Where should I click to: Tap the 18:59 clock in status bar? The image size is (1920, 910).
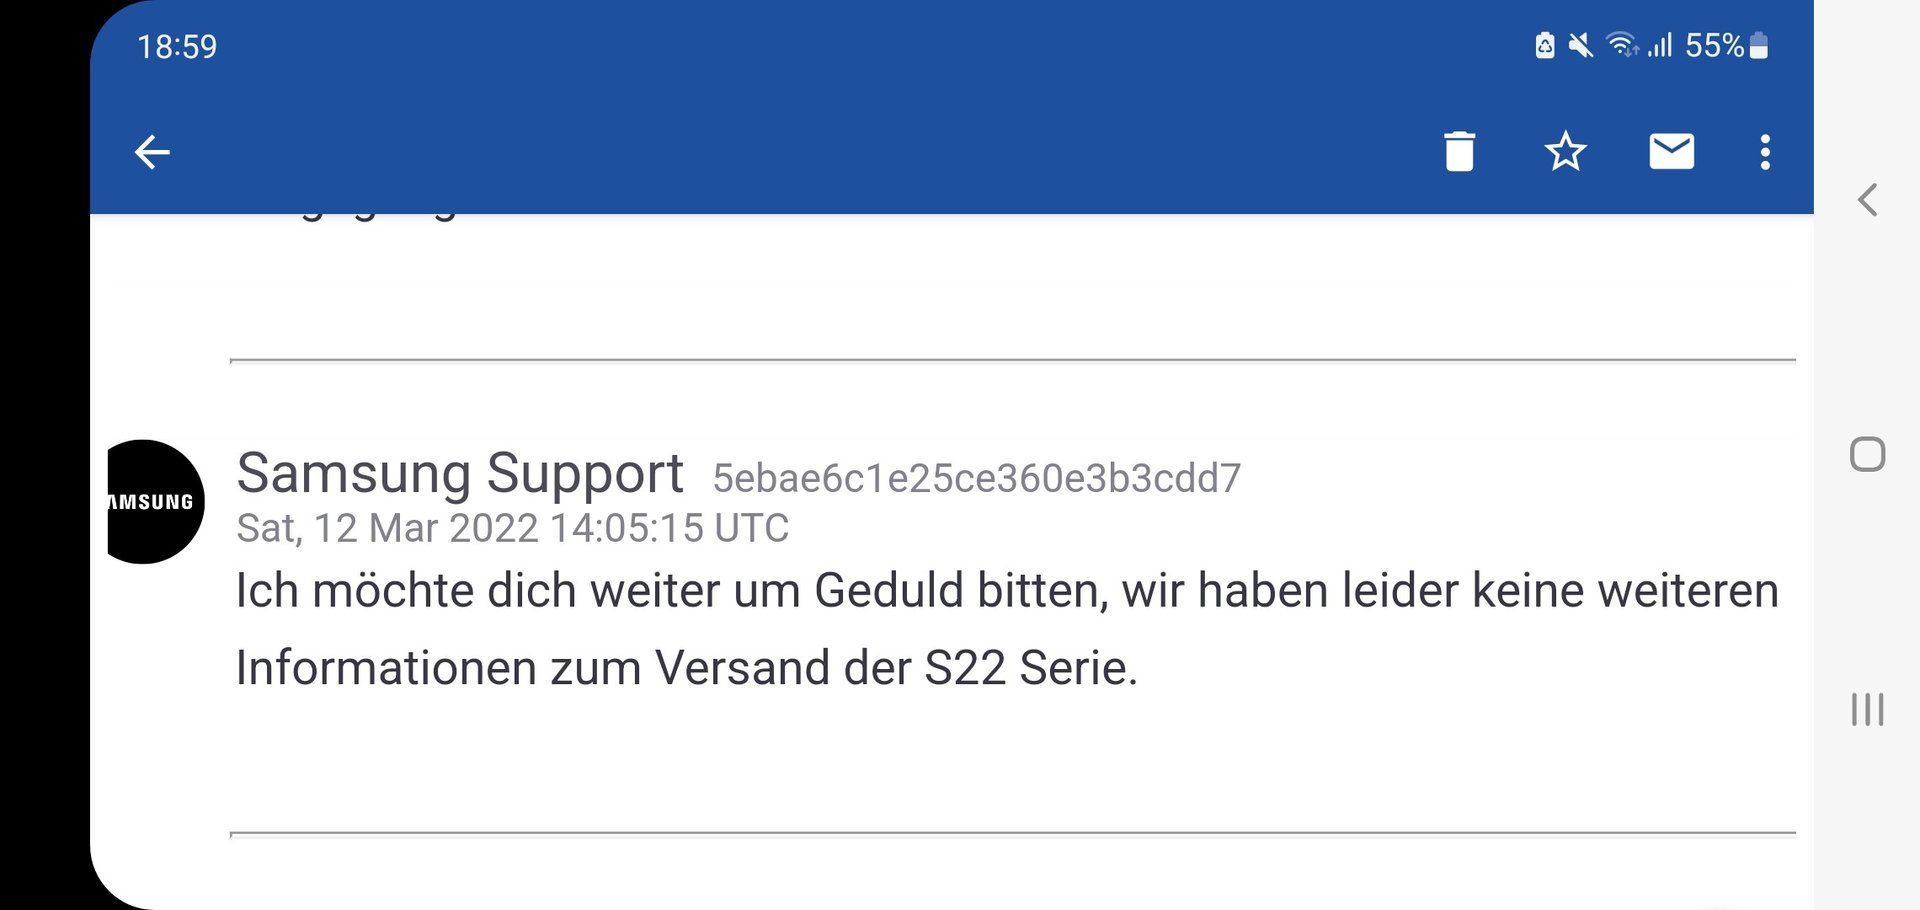177,46
